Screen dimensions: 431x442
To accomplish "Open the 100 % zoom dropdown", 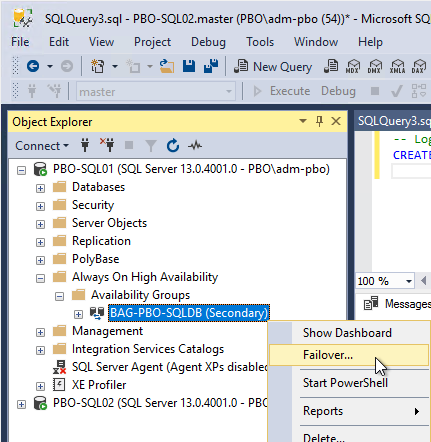I will [409, 281].
